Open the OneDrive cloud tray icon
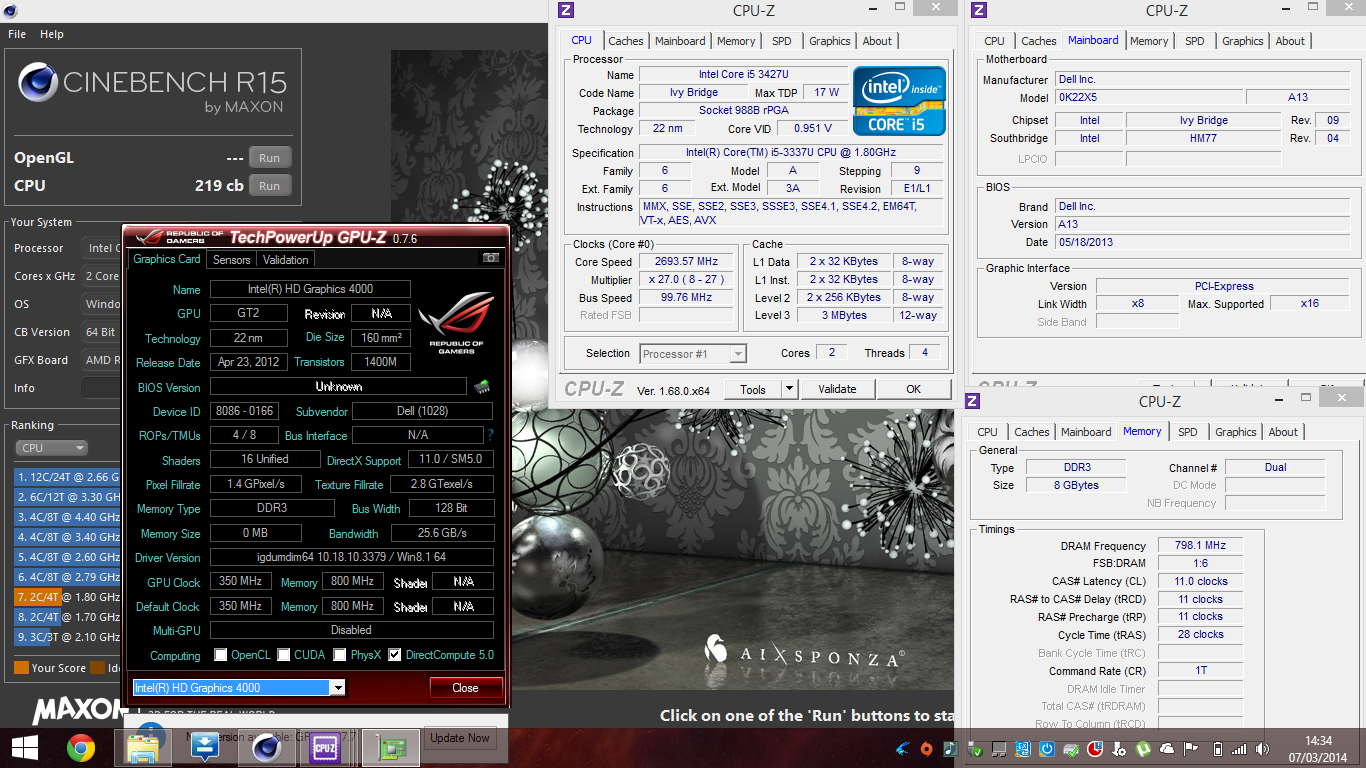This screenshot has height=768, width=1366. point(1167,748)
